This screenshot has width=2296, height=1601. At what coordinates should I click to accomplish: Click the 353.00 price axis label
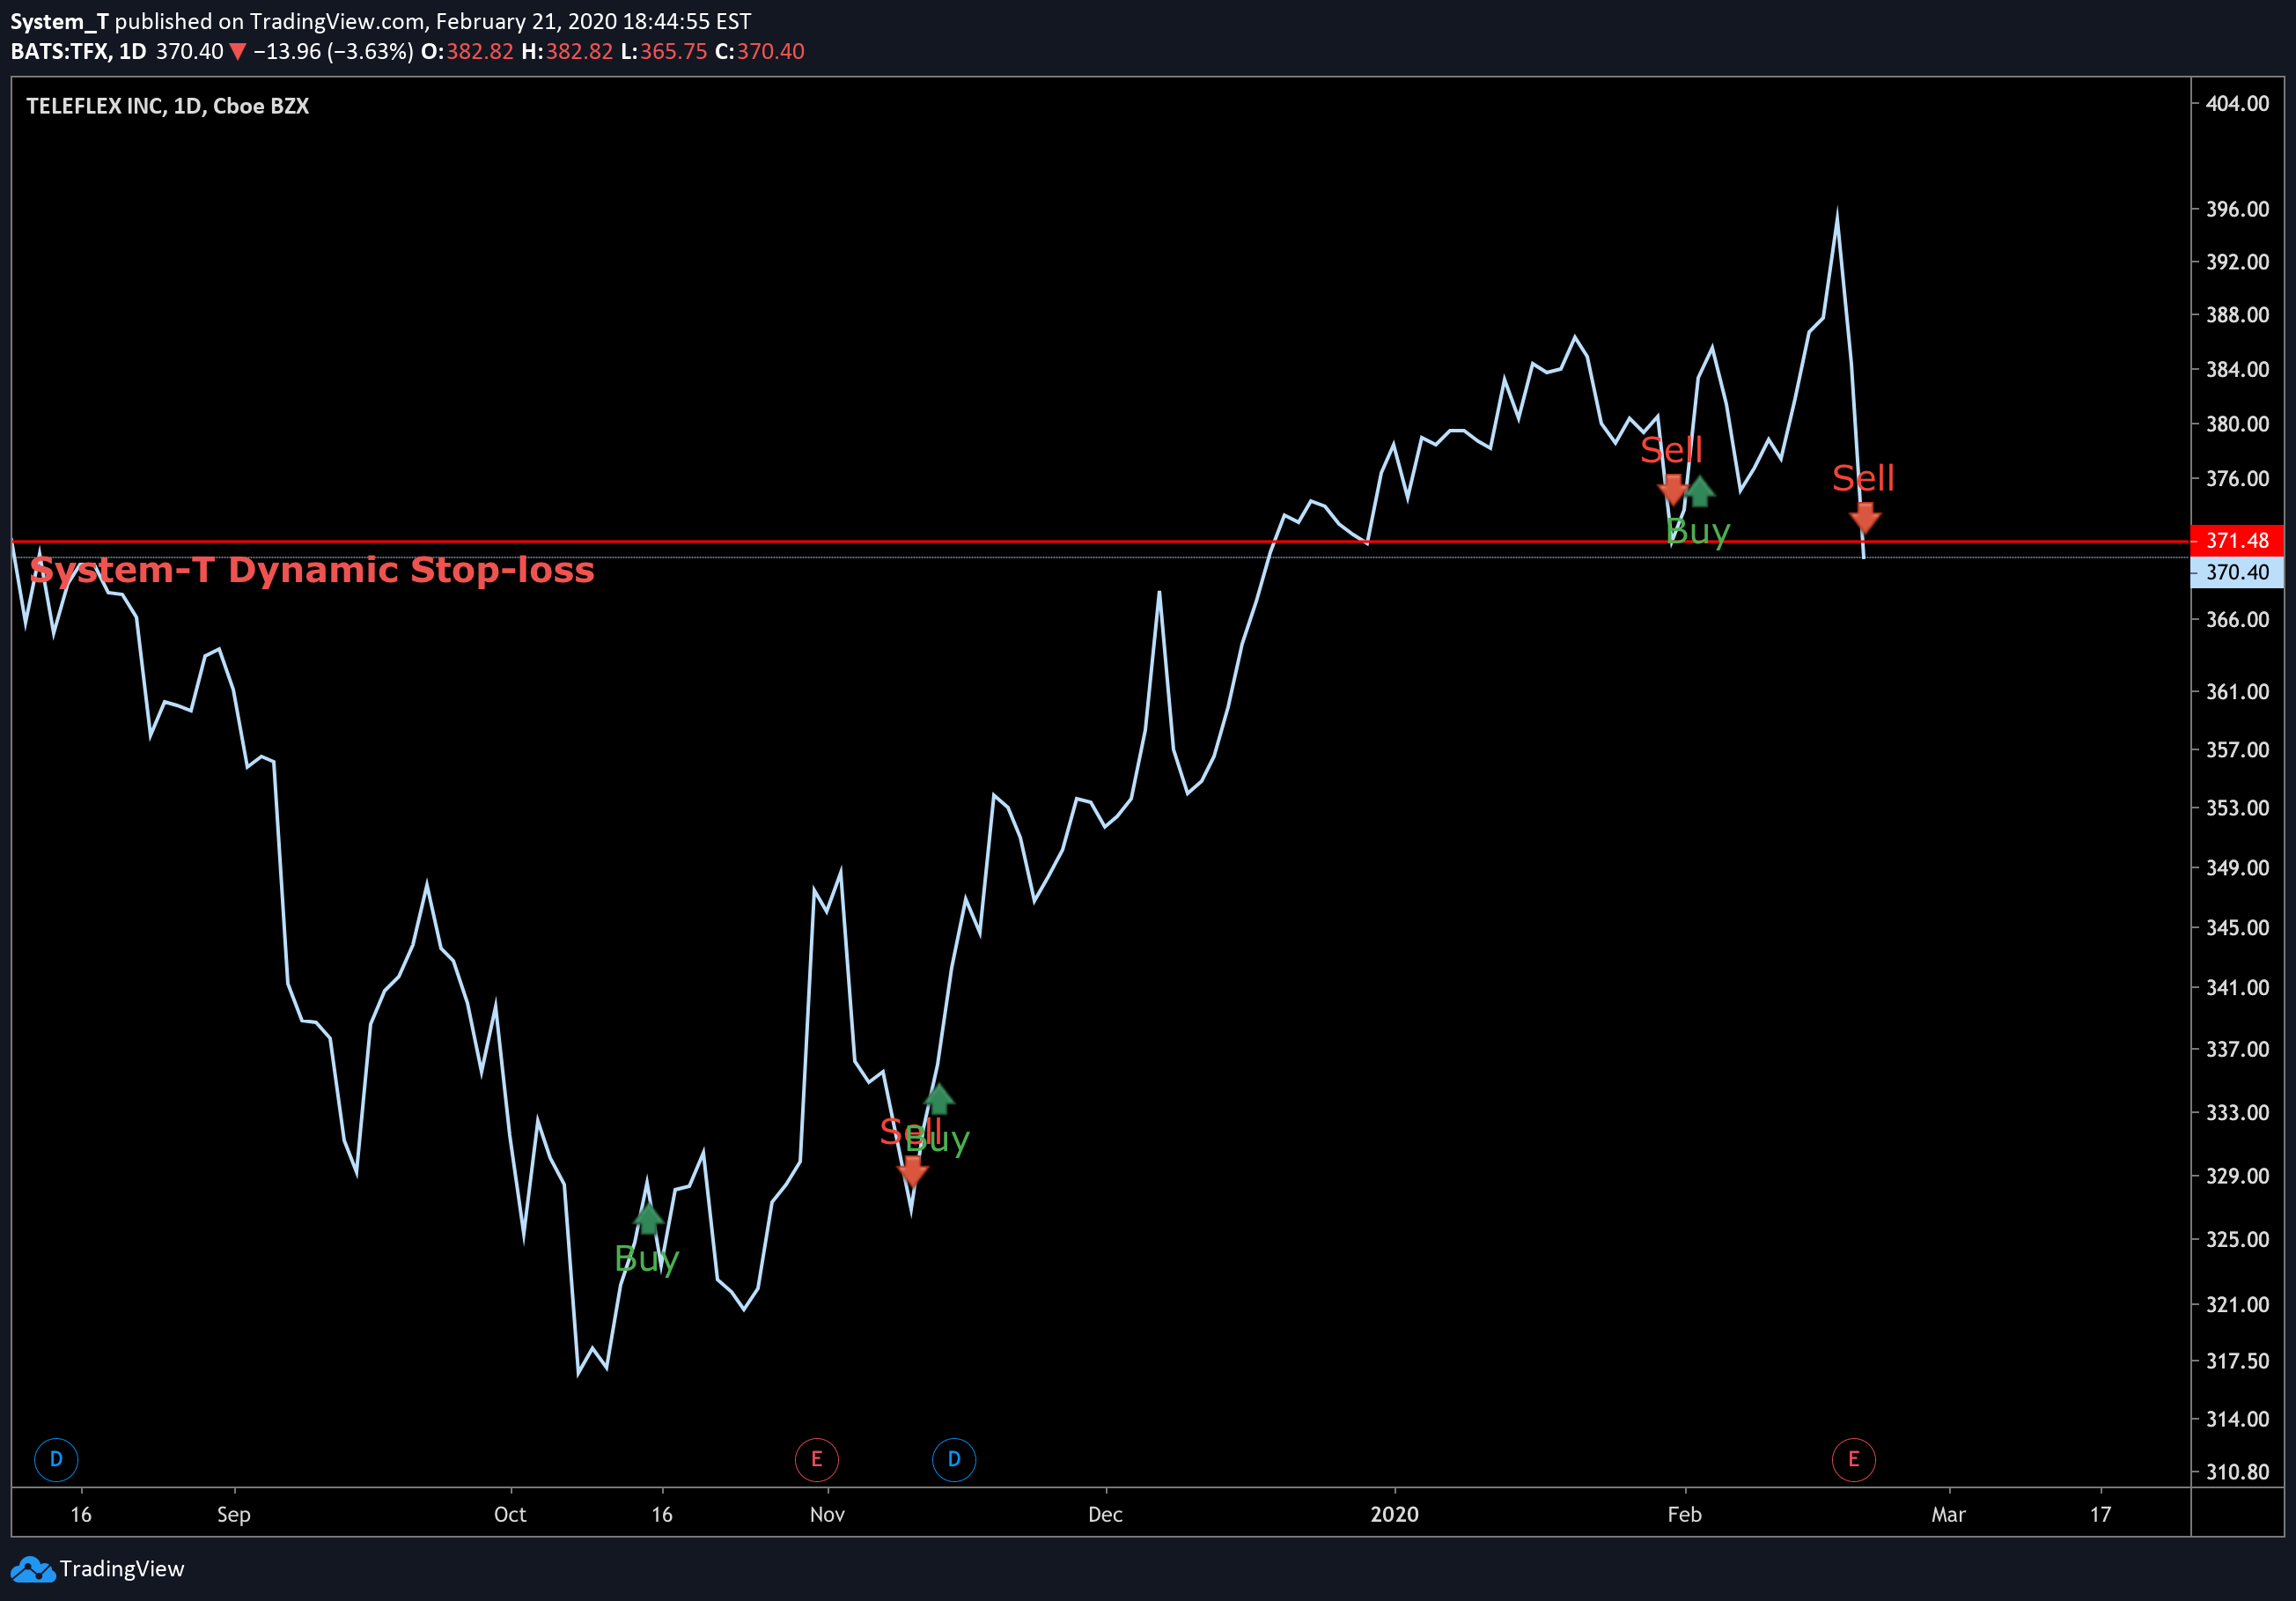(x=2238, y=808)
